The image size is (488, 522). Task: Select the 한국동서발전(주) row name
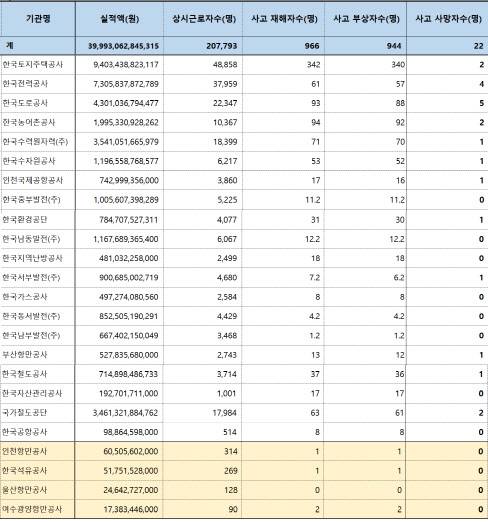pos(31,316)
